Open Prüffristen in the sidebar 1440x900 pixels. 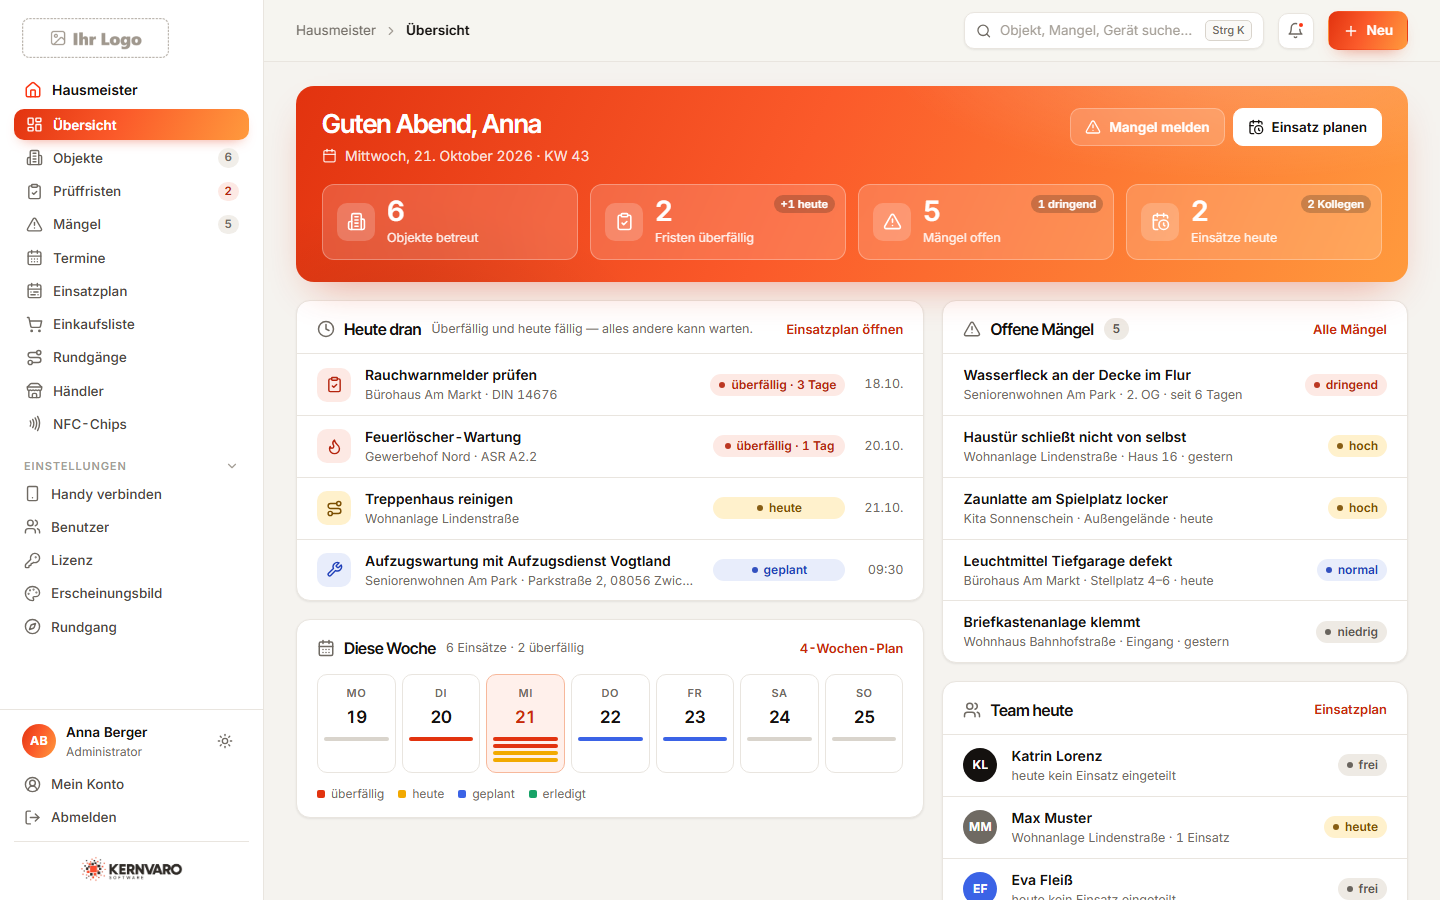131,191
